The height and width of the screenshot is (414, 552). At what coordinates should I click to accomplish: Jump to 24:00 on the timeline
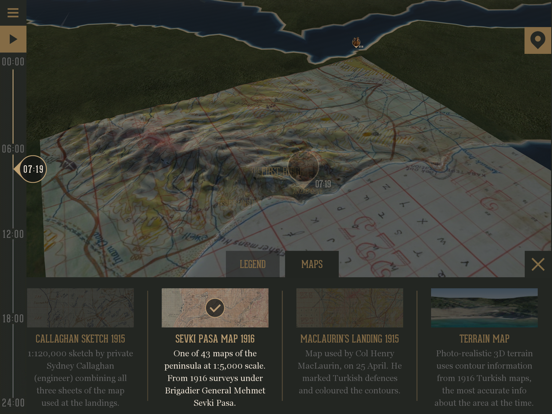[x=13, y=403]
